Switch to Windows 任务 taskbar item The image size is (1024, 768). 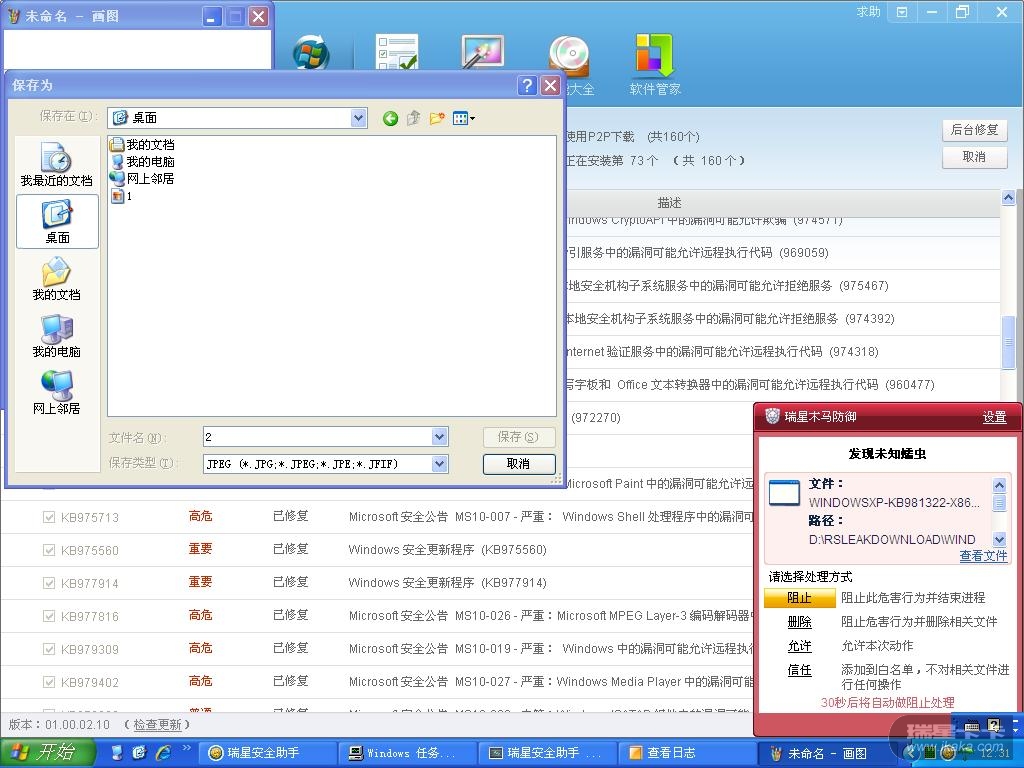point(407,753)
